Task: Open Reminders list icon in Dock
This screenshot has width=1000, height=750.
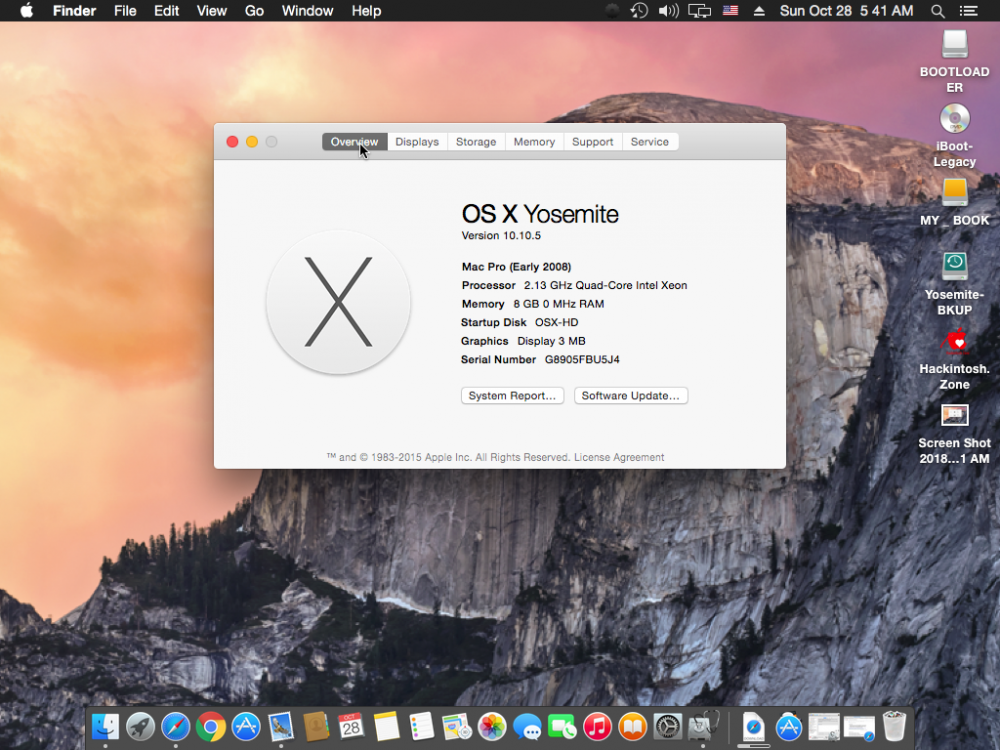Action: point(421,726)
